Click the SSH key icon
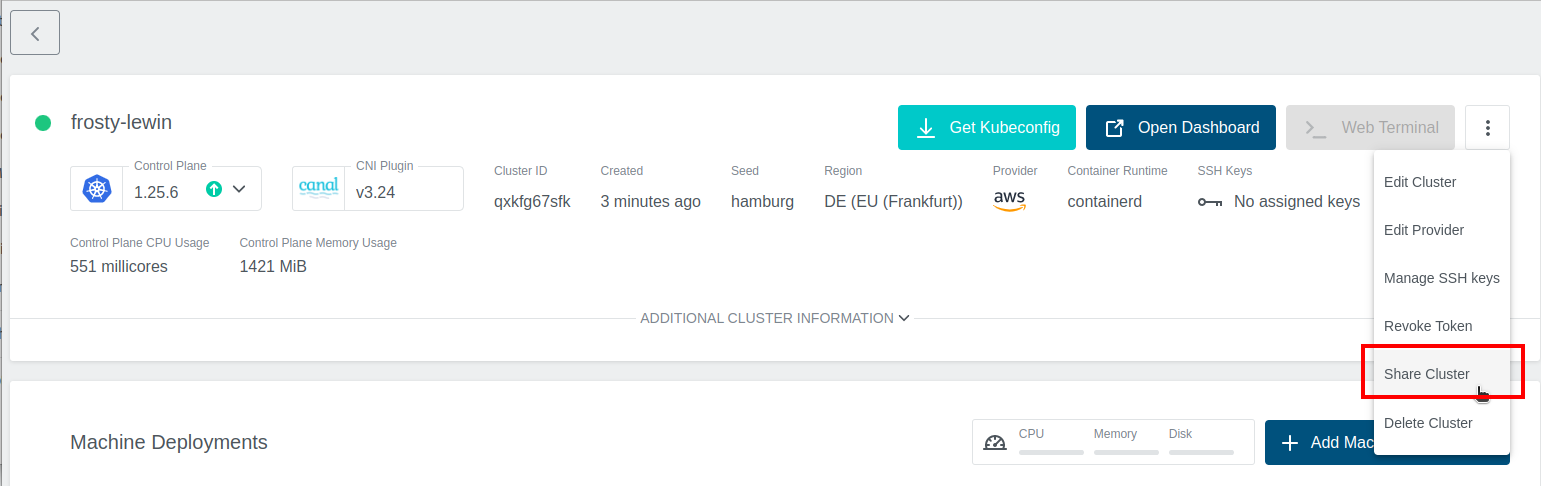Image resolution: width=1541 pixels, height=486 pixels. 1210,202
